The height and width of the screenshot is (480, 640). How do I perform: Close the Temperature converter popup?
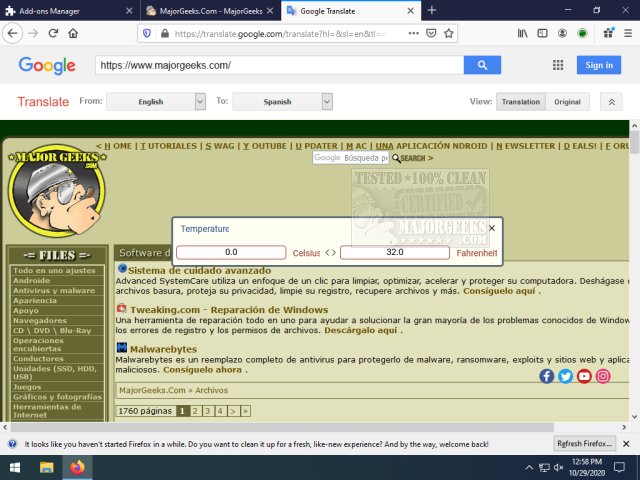[492, 228]
